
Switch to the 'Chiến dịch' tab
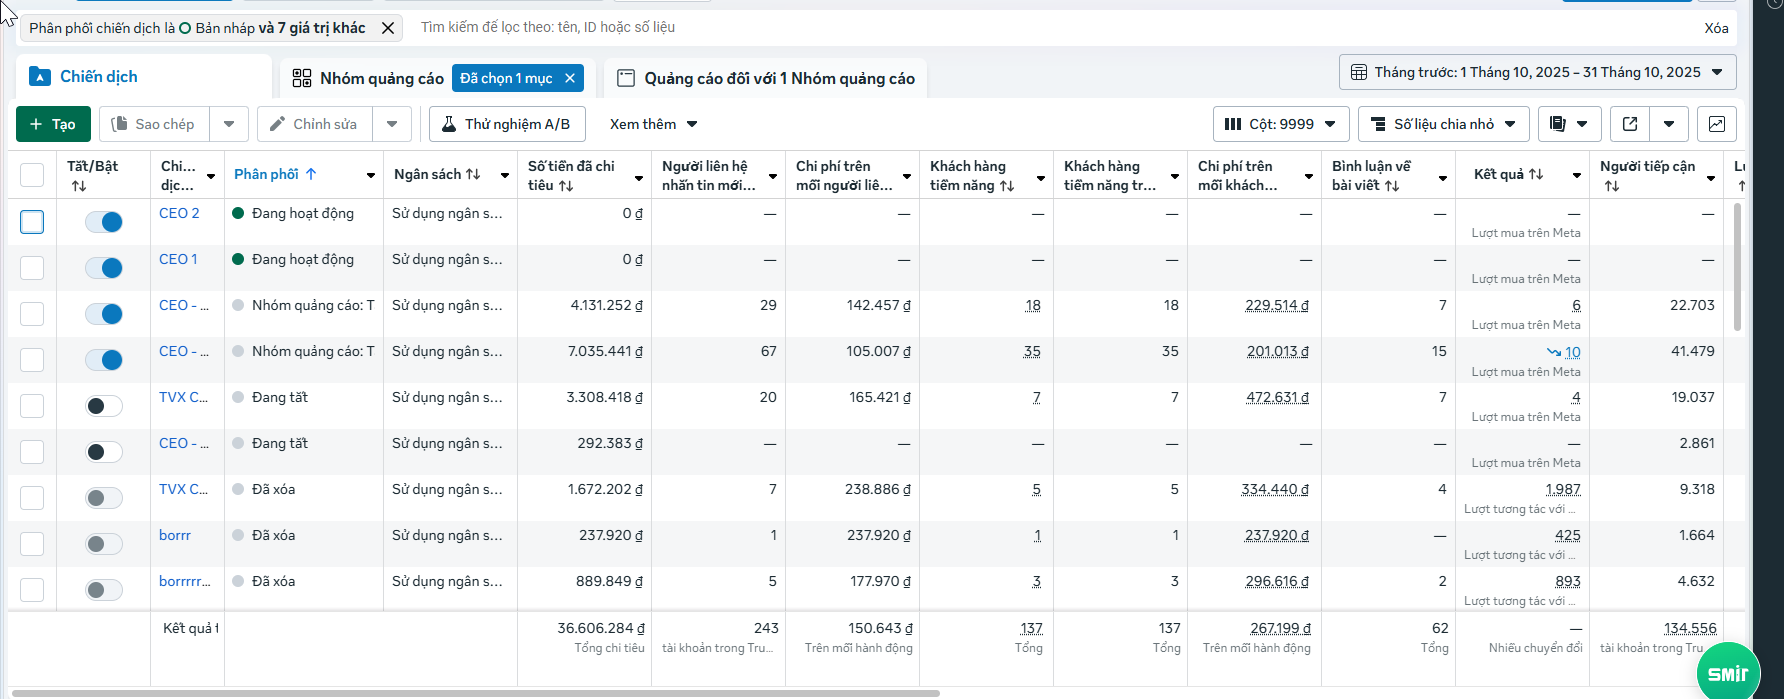pos(98,77)
